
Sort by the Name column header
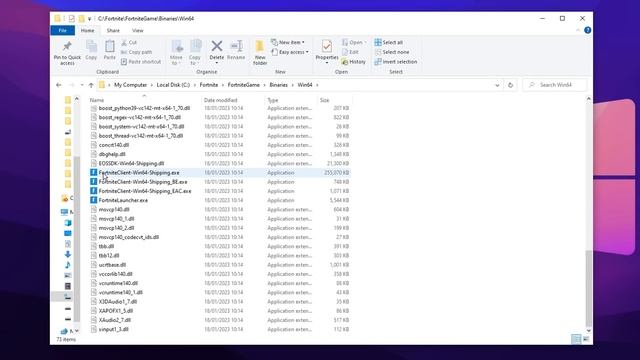(x=97, y=100)
